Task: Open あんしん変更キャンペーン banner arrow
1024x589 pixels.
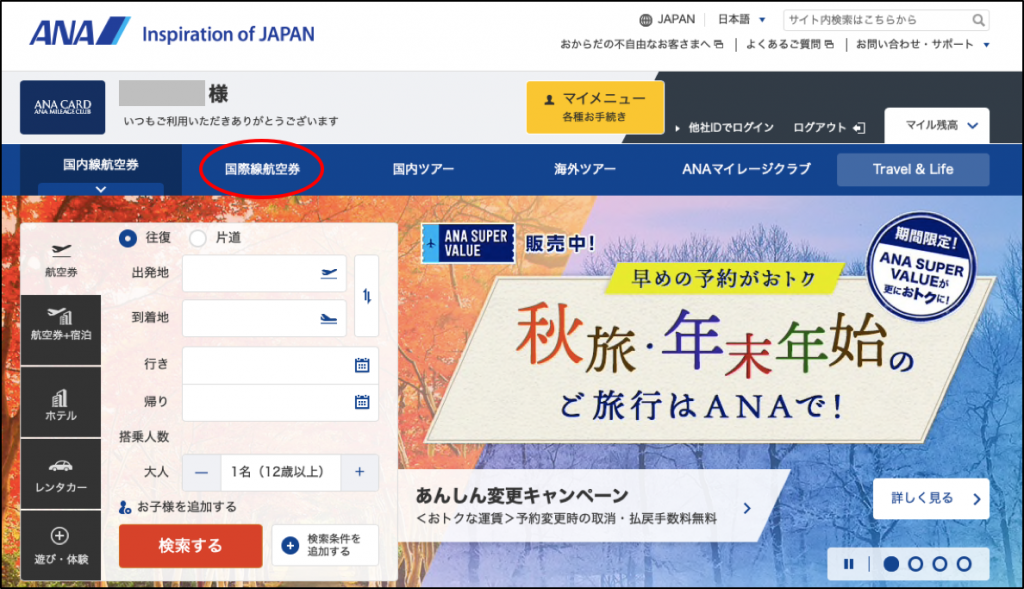Action: [747, 508]
